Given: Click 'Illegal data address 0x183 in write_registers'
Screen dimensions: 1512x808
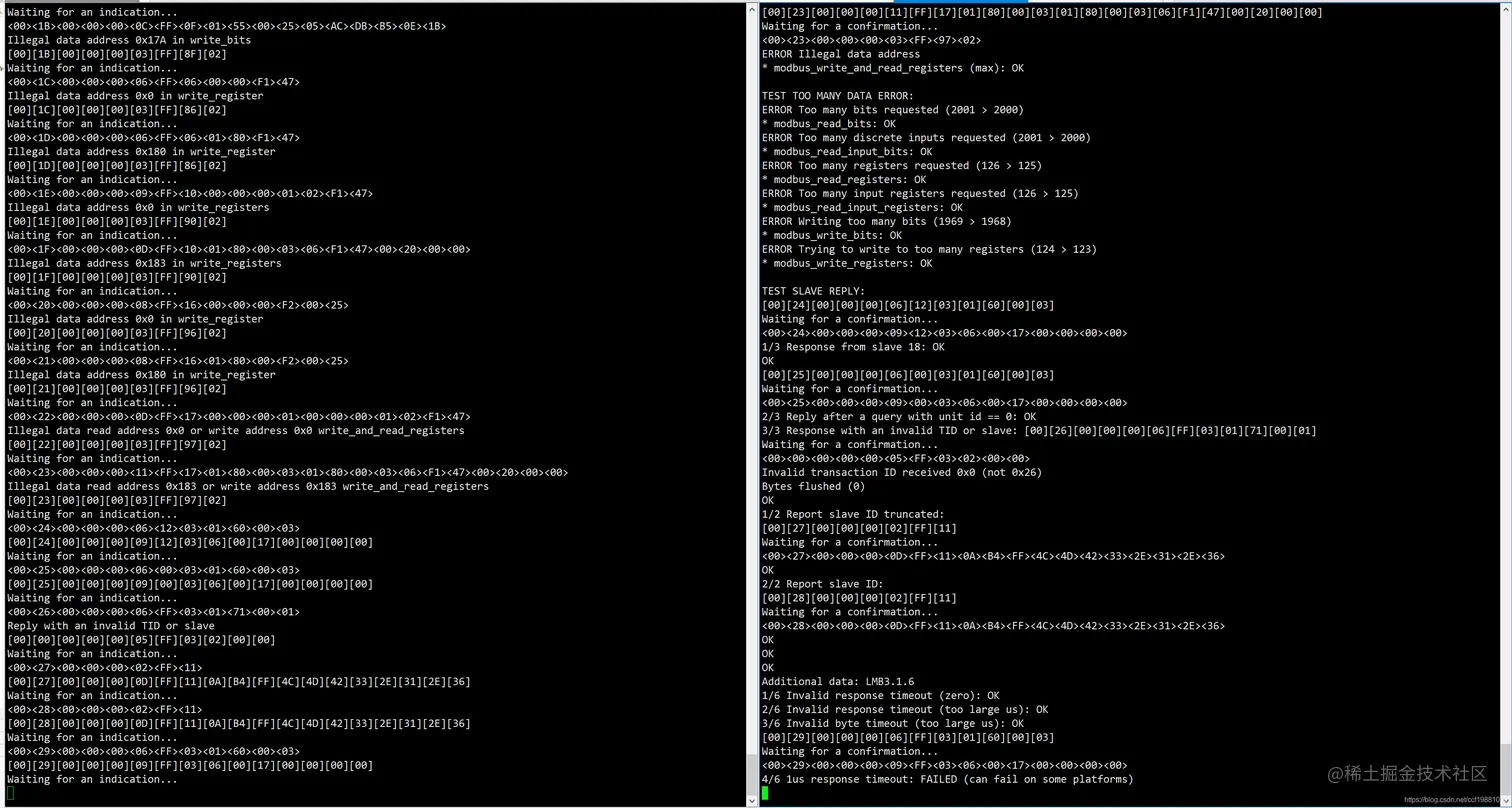Looking at the screenshot, I should (144, 263).
